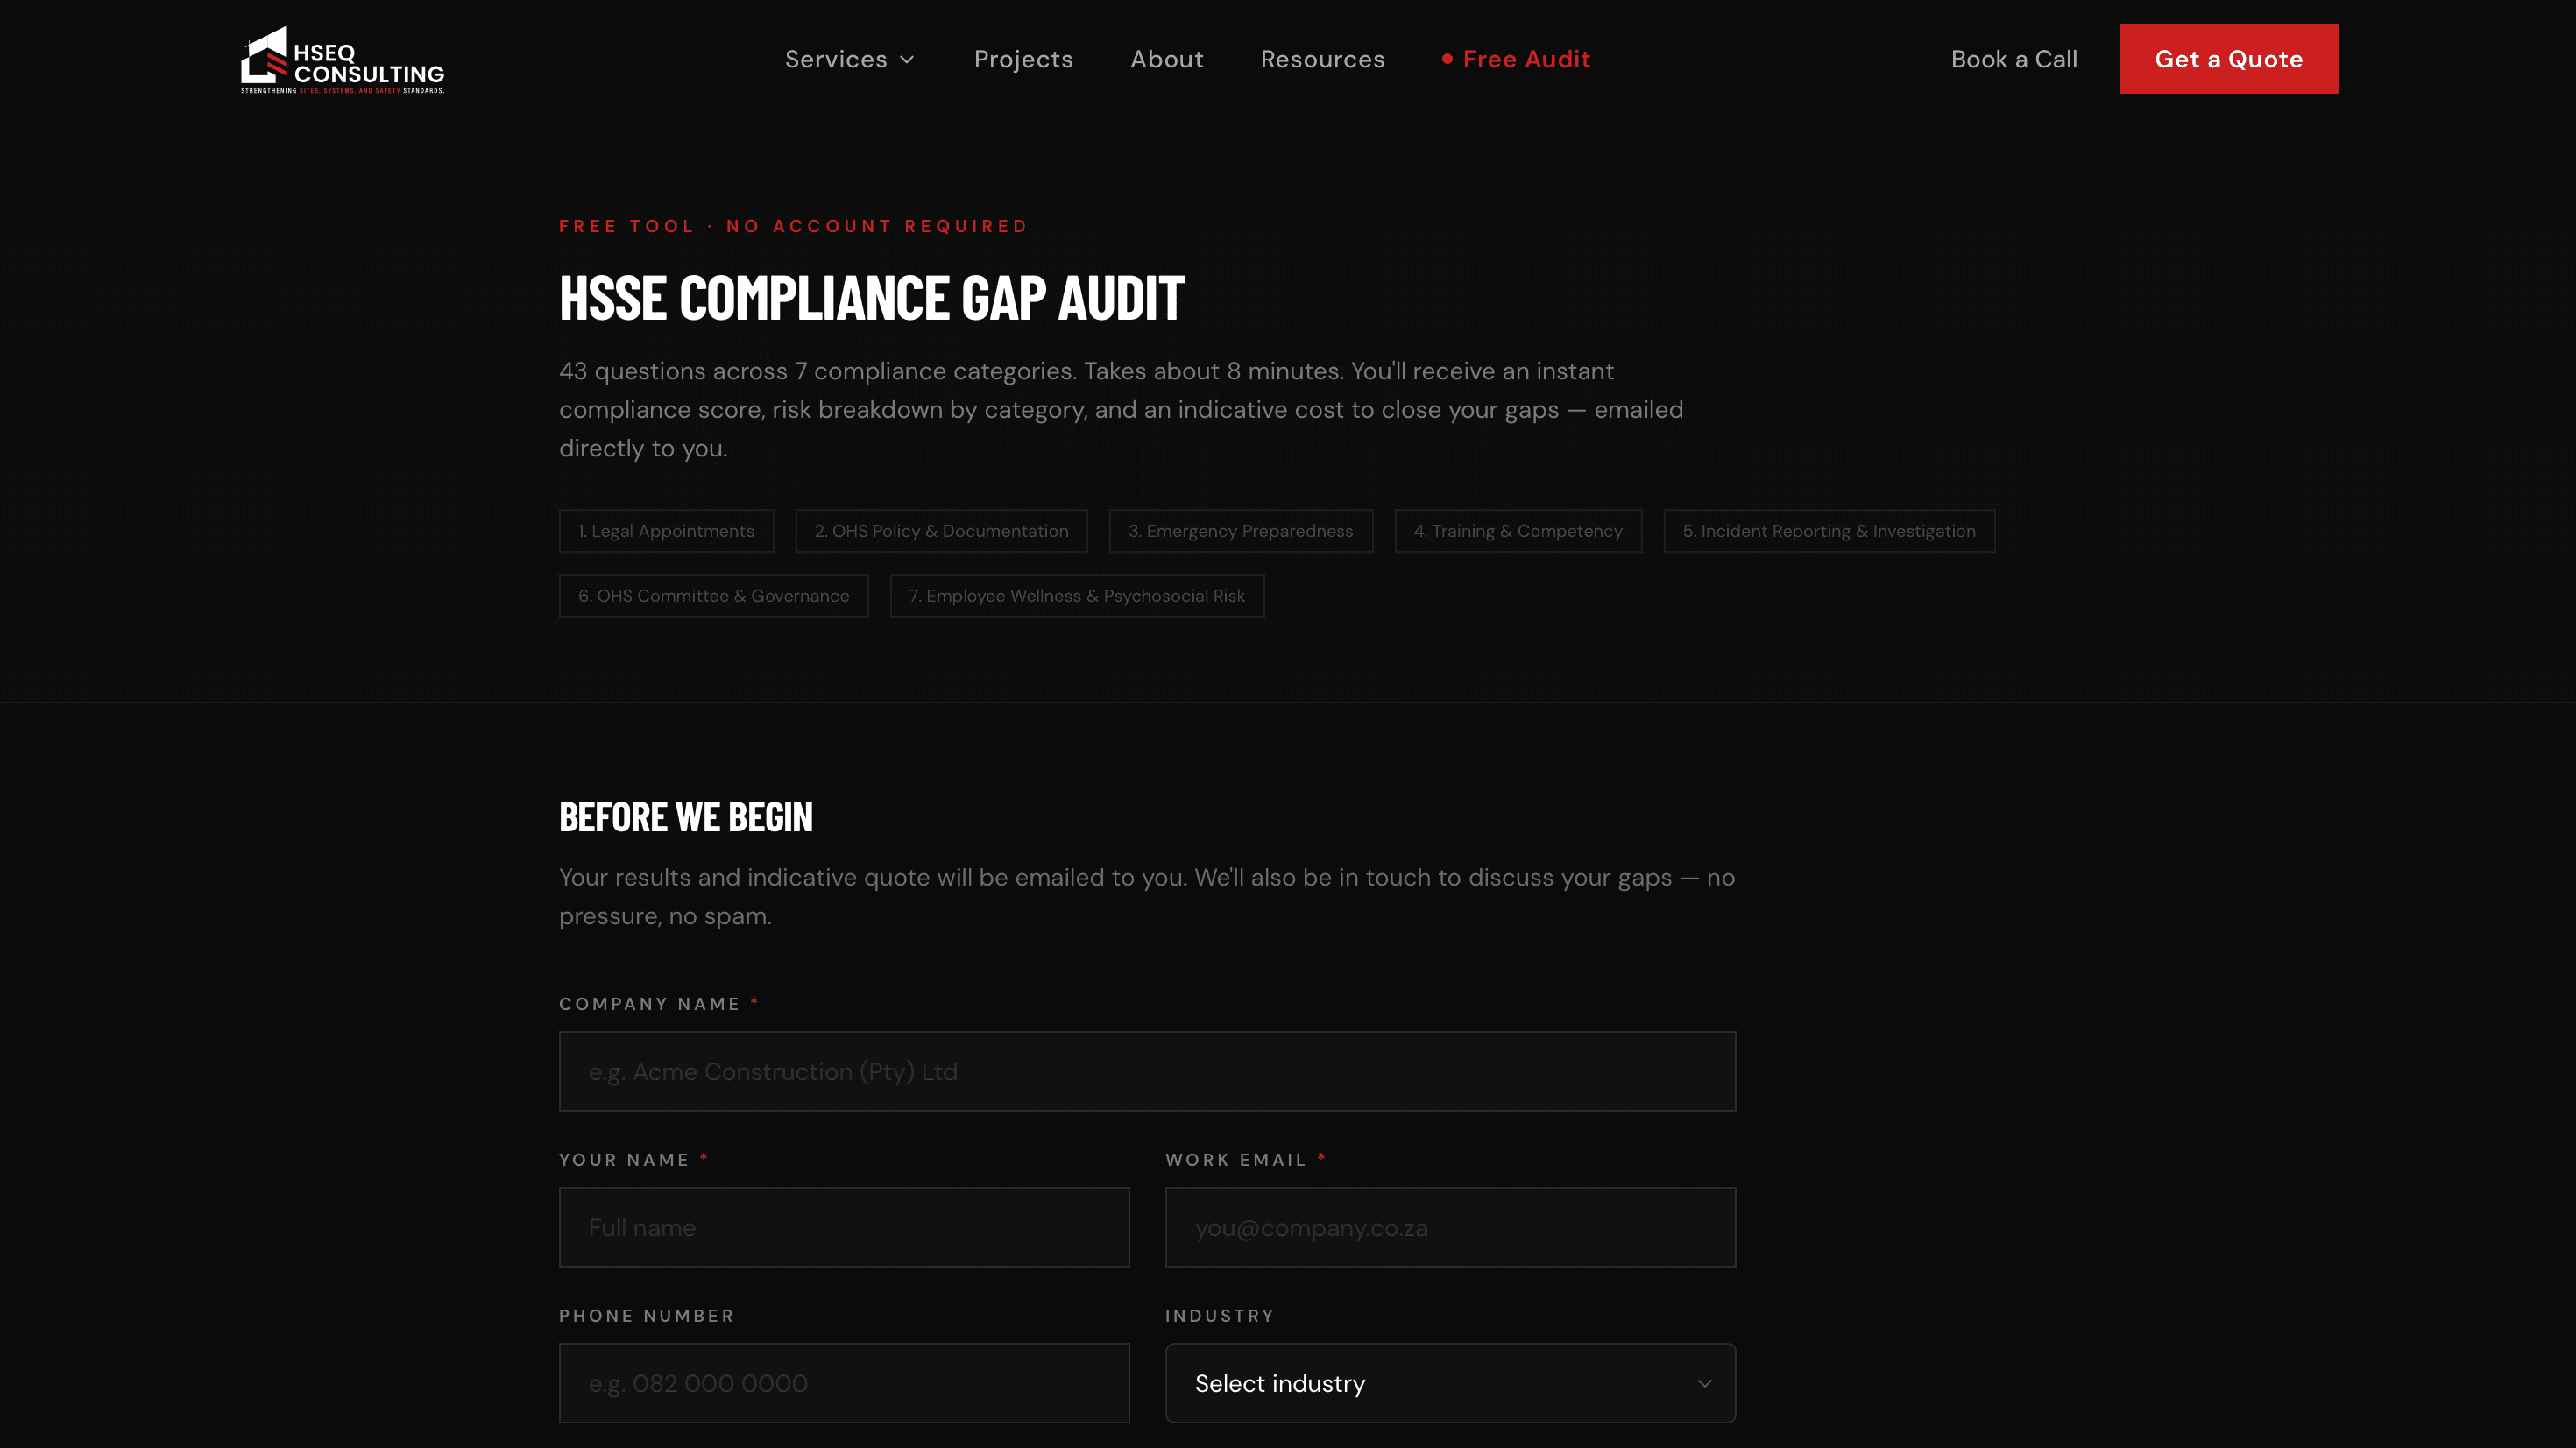Focus the Company Name input field

(x=1147, y=1071)
